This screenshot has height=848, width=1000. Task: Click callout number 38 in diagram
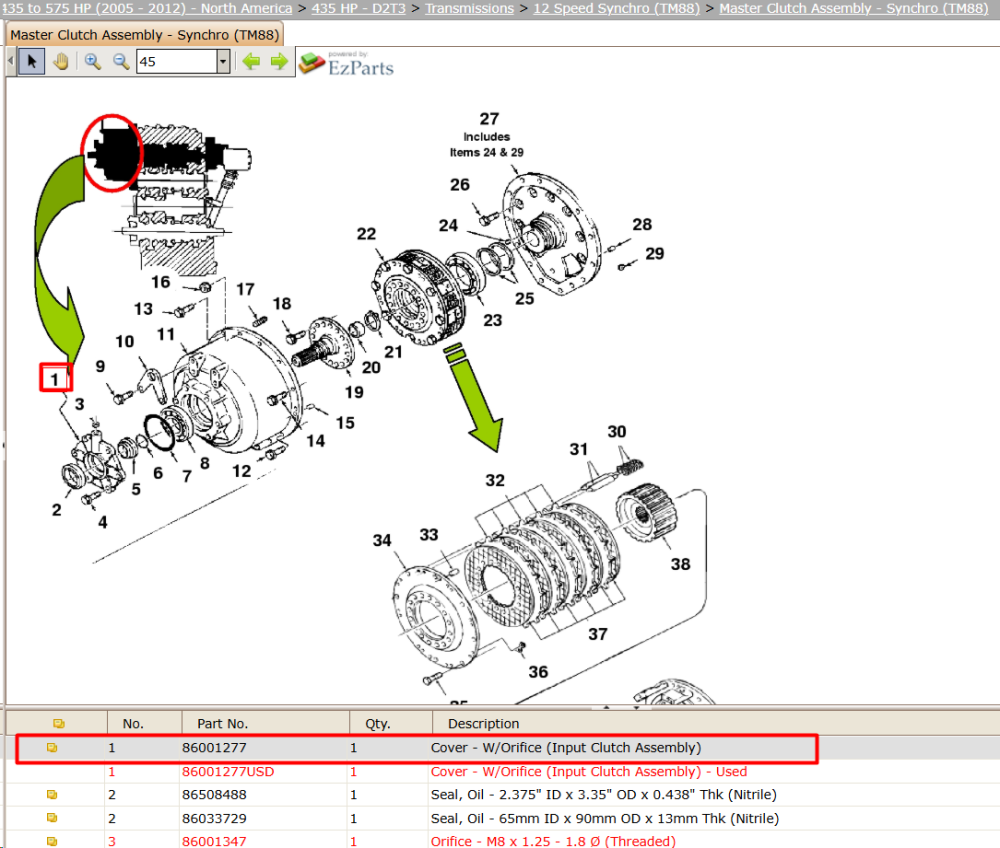point(680,564)
